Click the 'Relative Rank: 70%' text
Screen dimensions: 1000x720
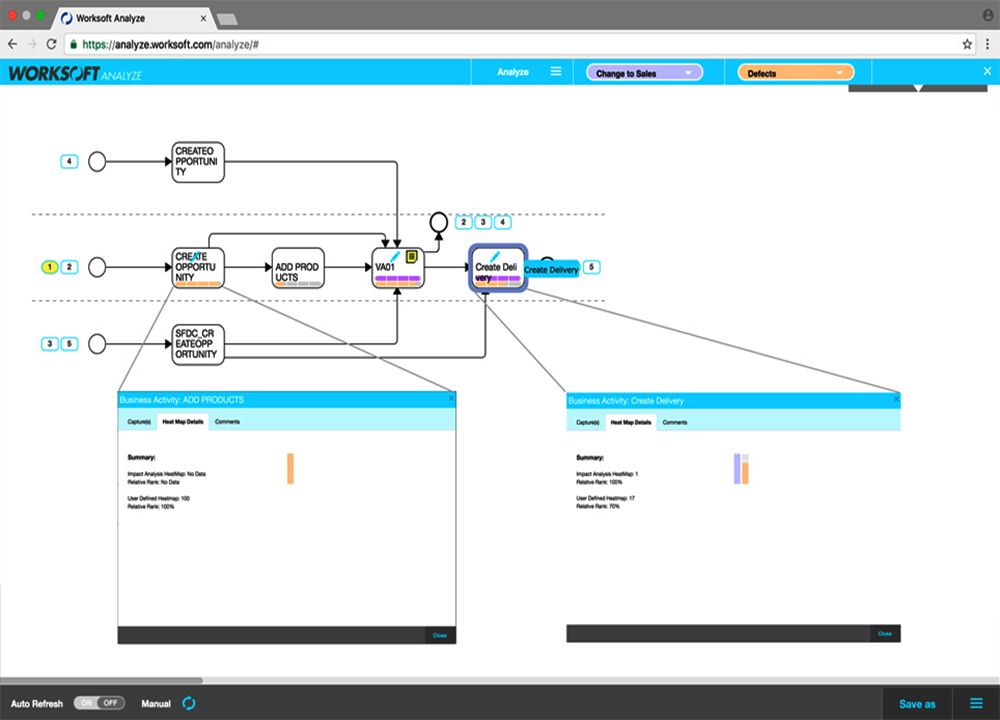(598, 506)
